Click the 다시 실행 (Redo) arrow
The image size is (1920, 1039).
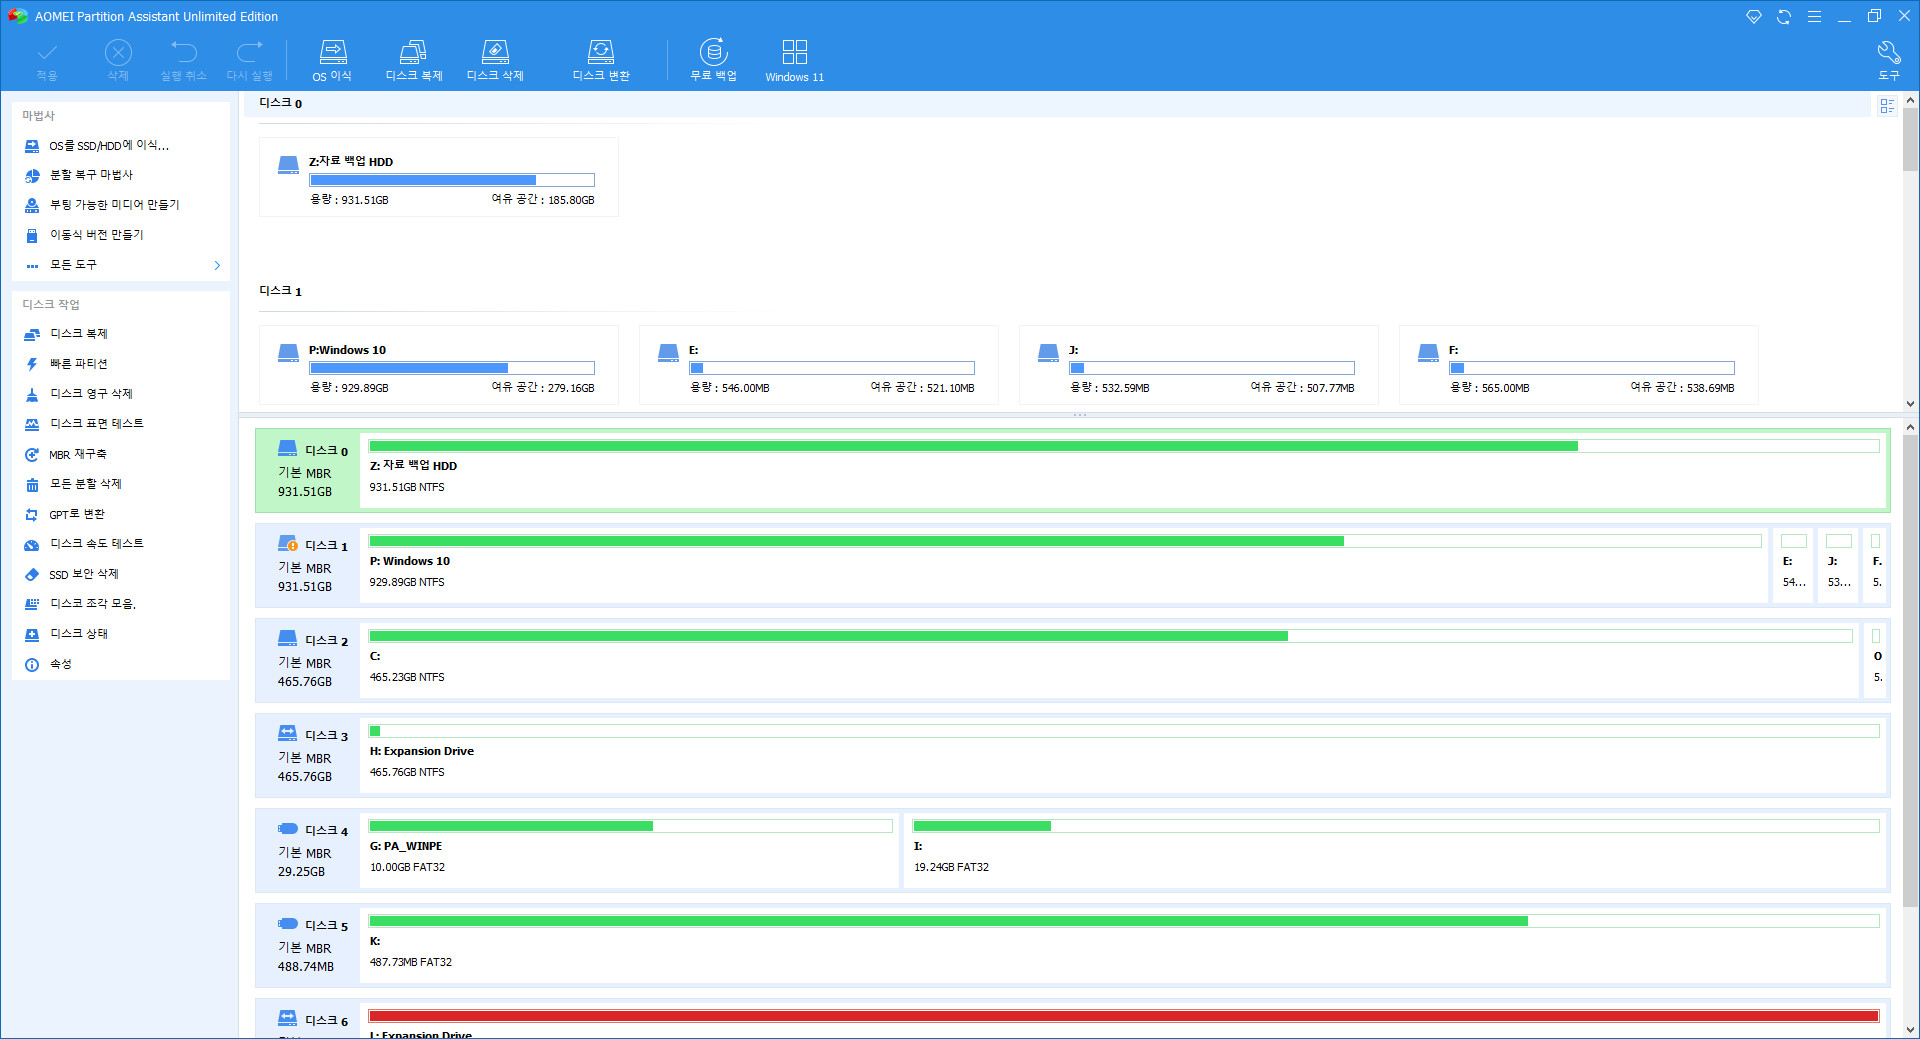250,52
